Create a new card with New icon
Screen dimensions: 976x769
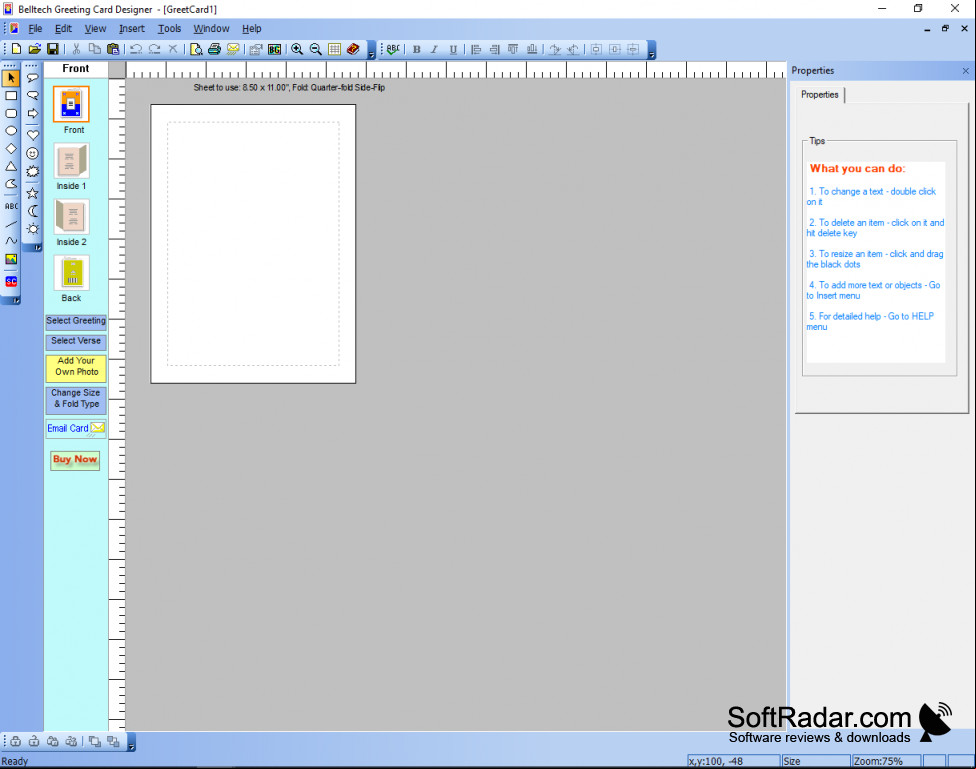(16, 49)
